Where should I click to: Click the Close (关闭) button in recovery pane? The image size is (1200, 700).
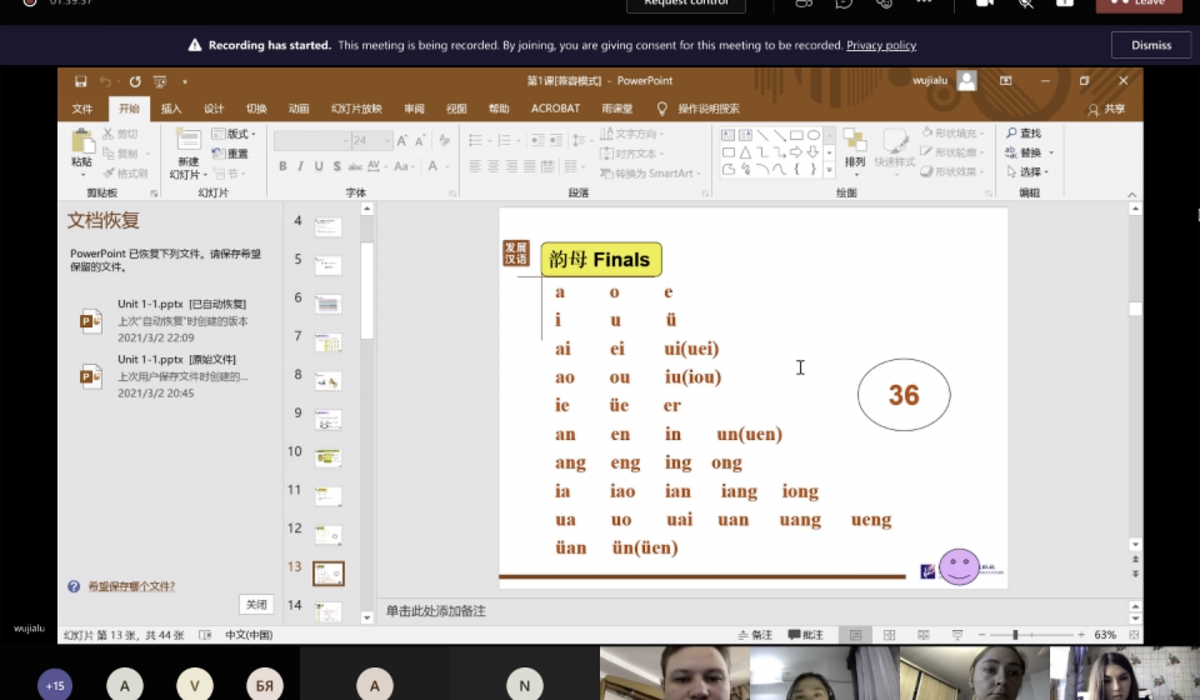256,604
